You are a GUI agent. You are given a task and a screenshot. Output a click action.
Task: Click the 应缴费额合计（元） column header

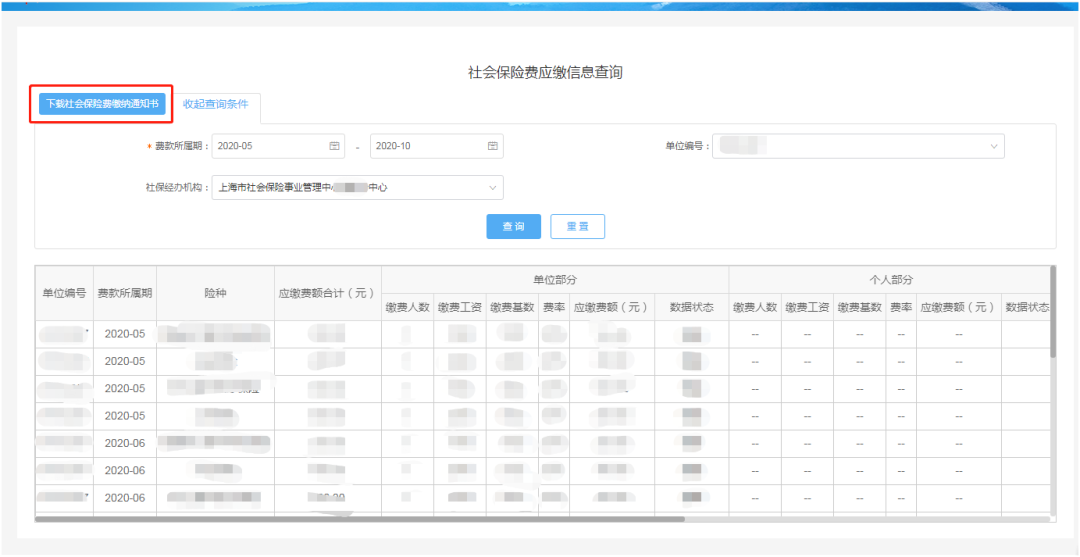328,293
